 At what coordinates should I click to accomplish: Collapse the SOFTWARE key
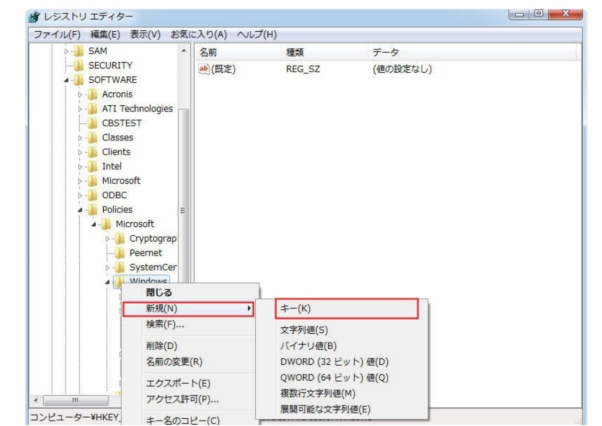point(66,80)
